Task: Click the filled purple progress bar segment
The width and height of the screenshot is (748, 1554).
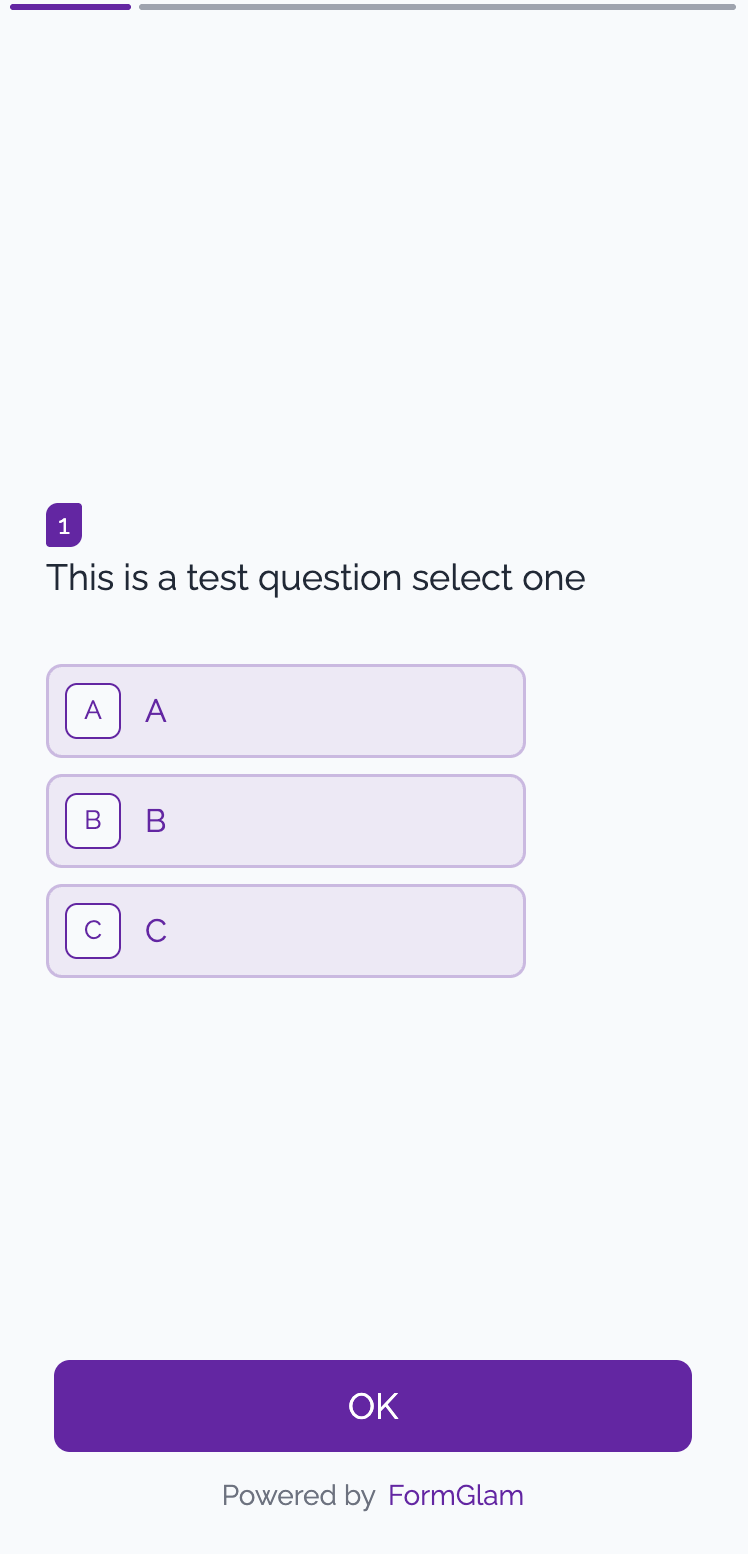Action: coord(70,7)
